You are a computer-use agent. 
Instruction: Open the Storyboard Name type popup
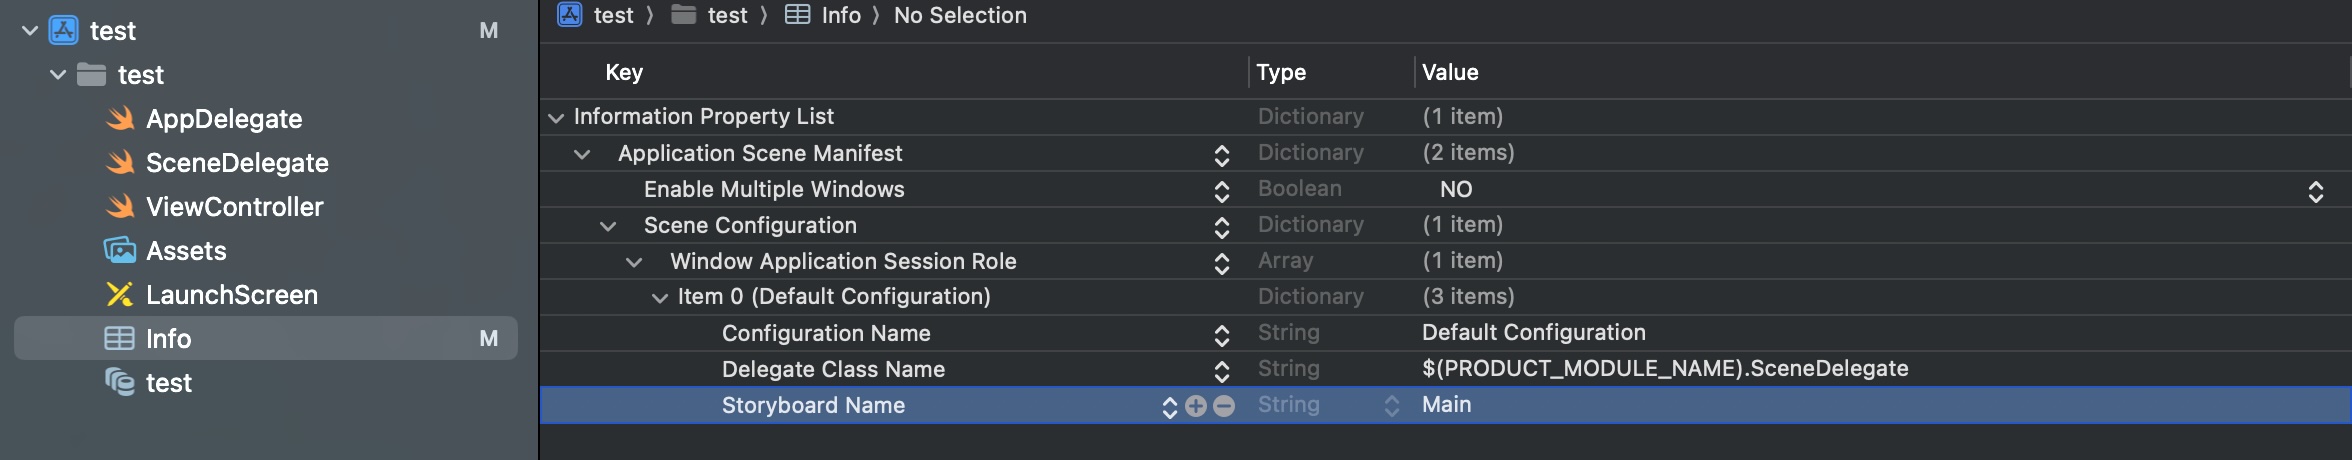point(1391,406)
